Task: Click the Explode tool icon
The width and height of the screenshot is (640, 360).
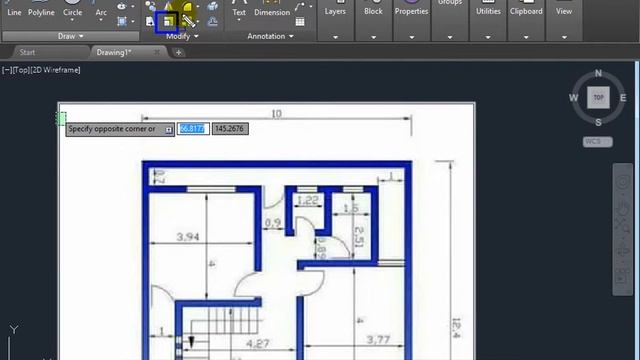Action: [x=212, y=6]
